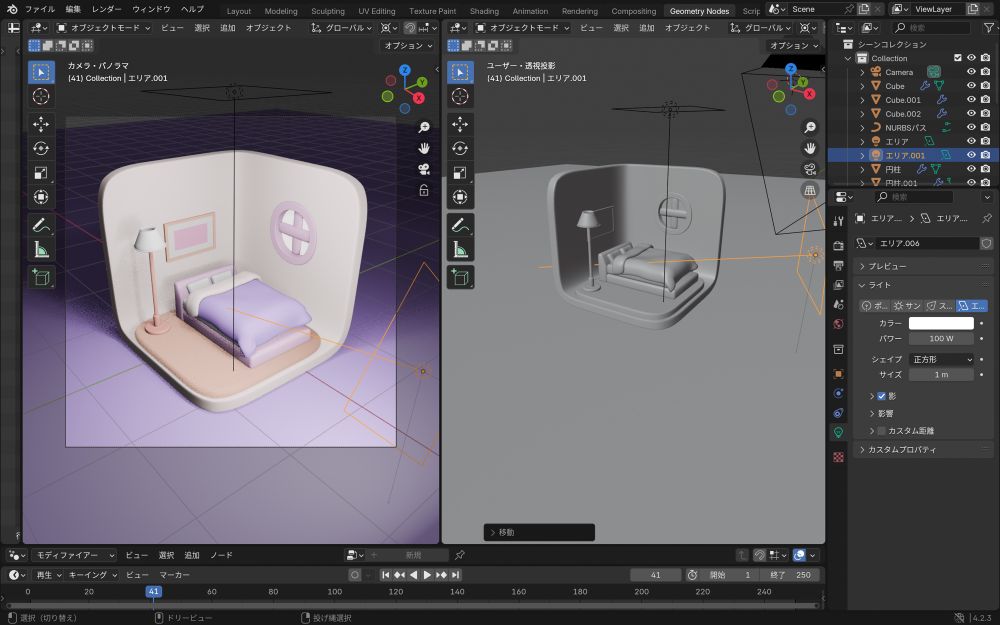This screenshot has height=625, width=1000.
Task: Click the Blender logo icon in the menu bar
Action: 12,9
